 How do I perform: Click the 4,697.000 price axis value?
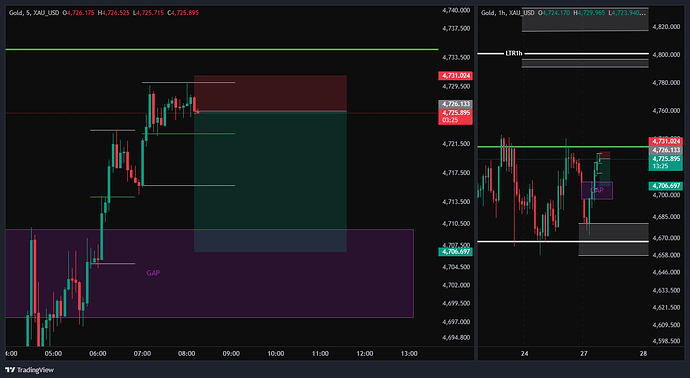[456, 322]
